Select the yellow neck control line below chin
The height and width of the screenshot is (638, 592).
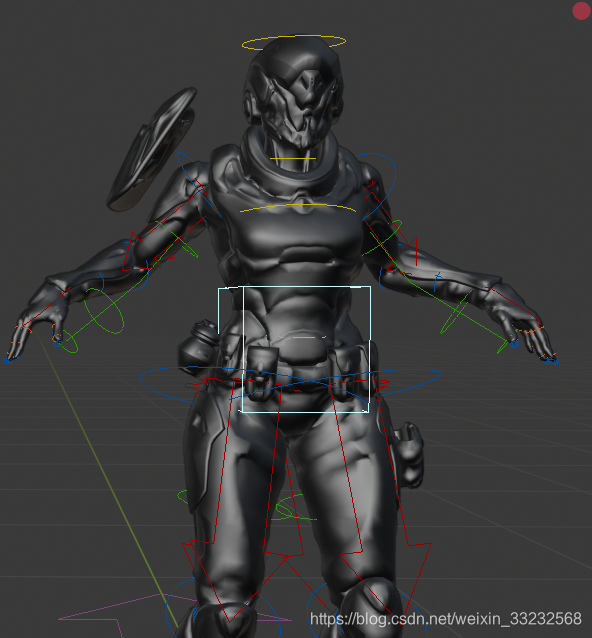point(293,158)
